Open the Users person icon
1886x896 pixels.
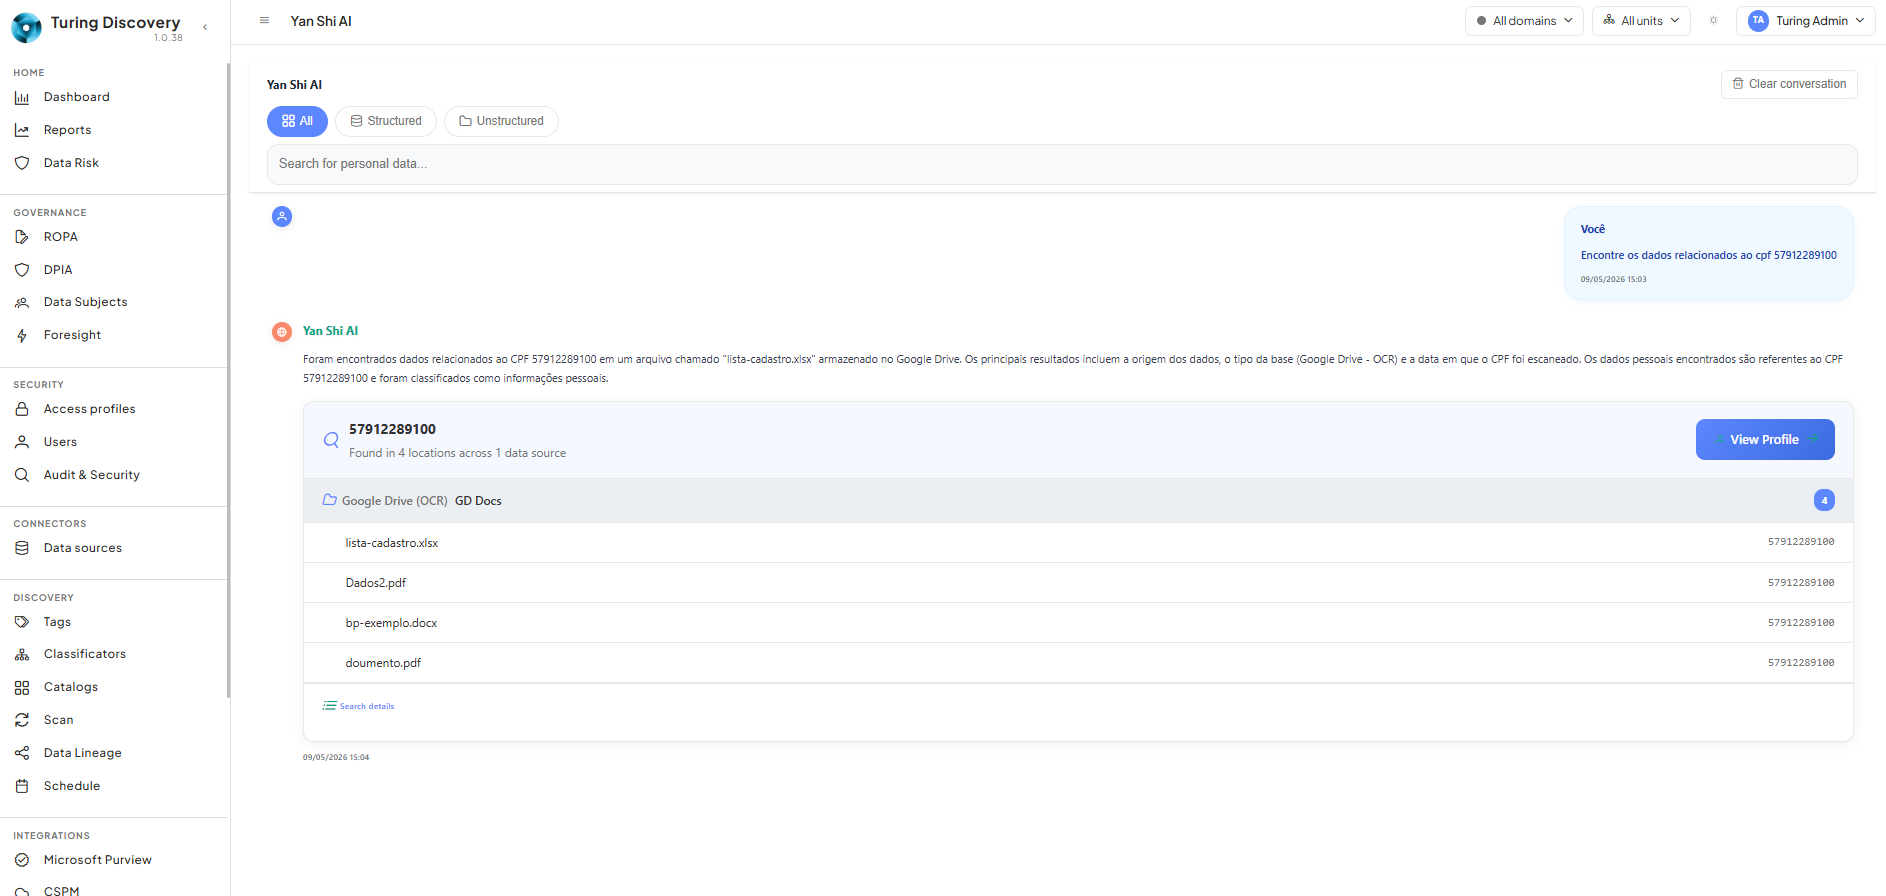(22, 442)
